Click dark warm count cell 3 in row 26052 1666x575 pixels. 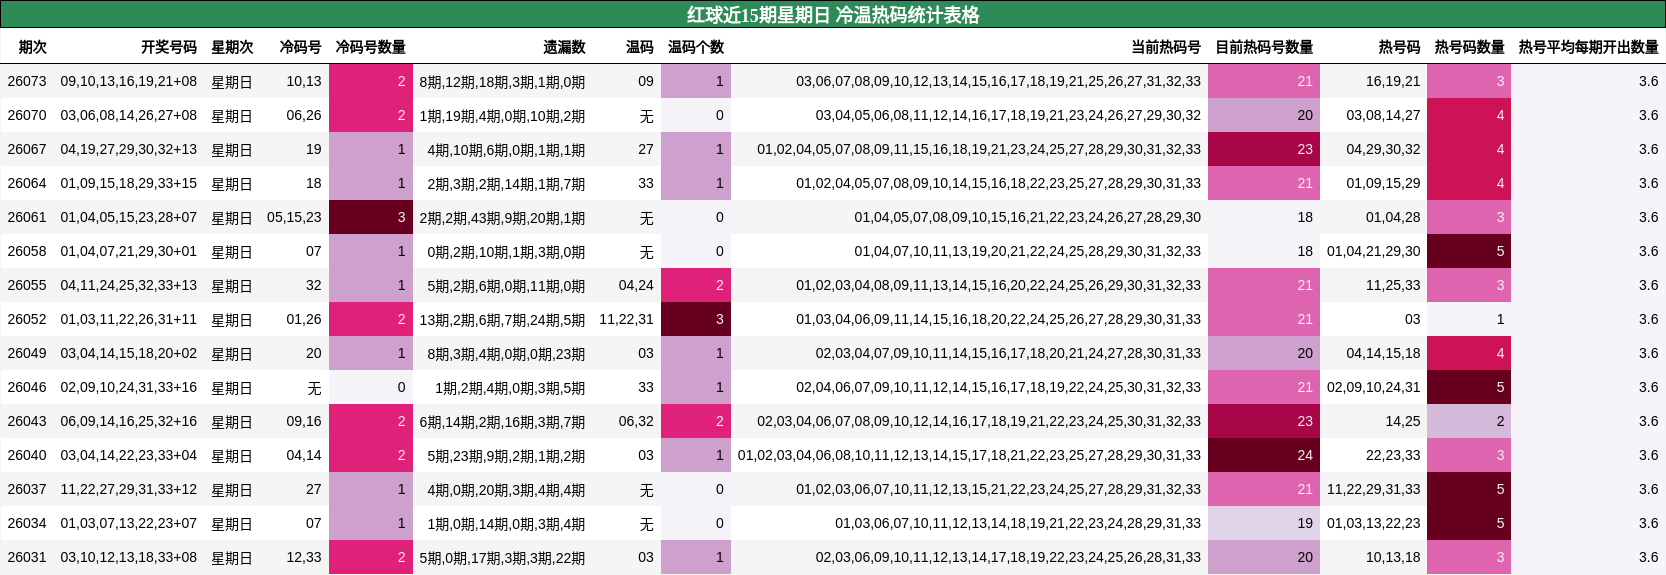(x=696, y=319)
